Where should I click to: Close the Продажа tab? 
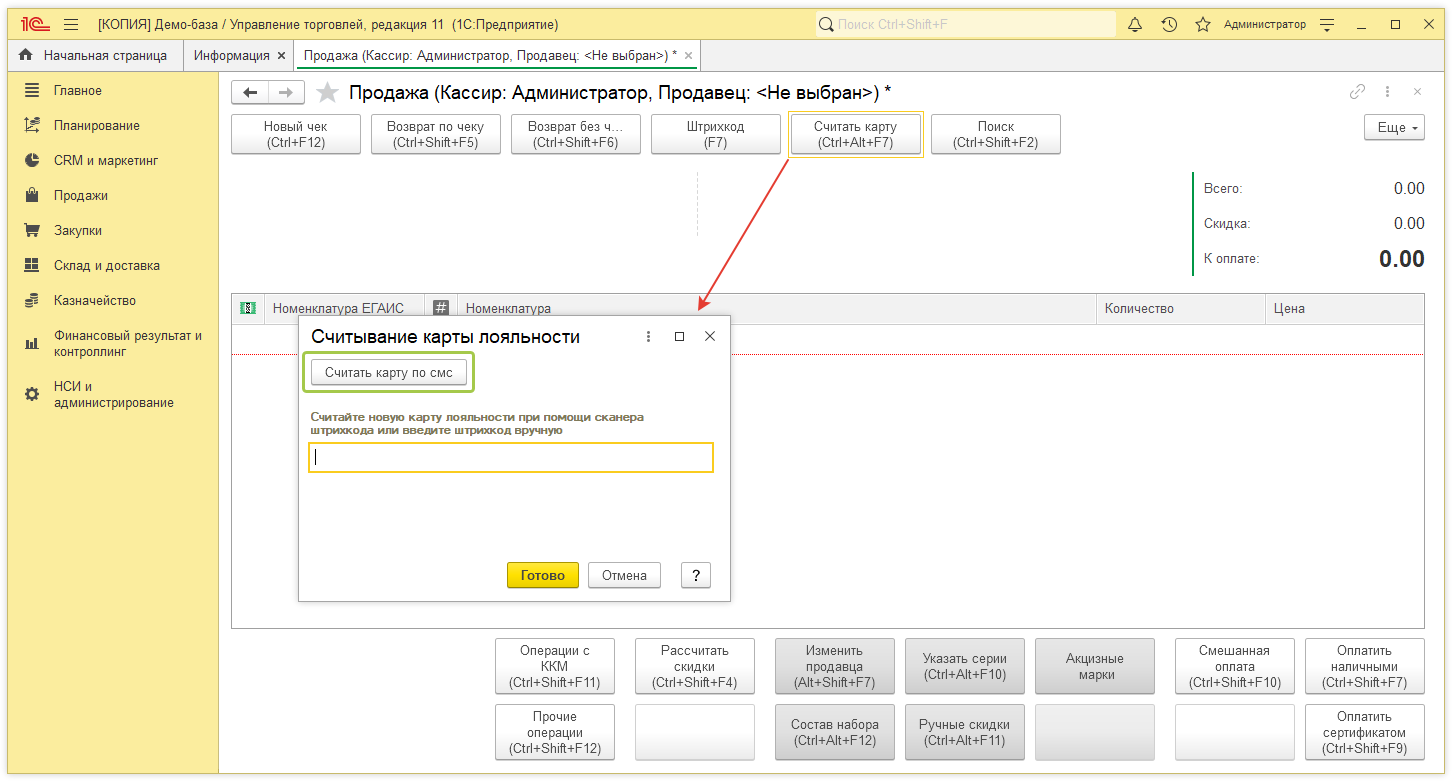[688, 56]
